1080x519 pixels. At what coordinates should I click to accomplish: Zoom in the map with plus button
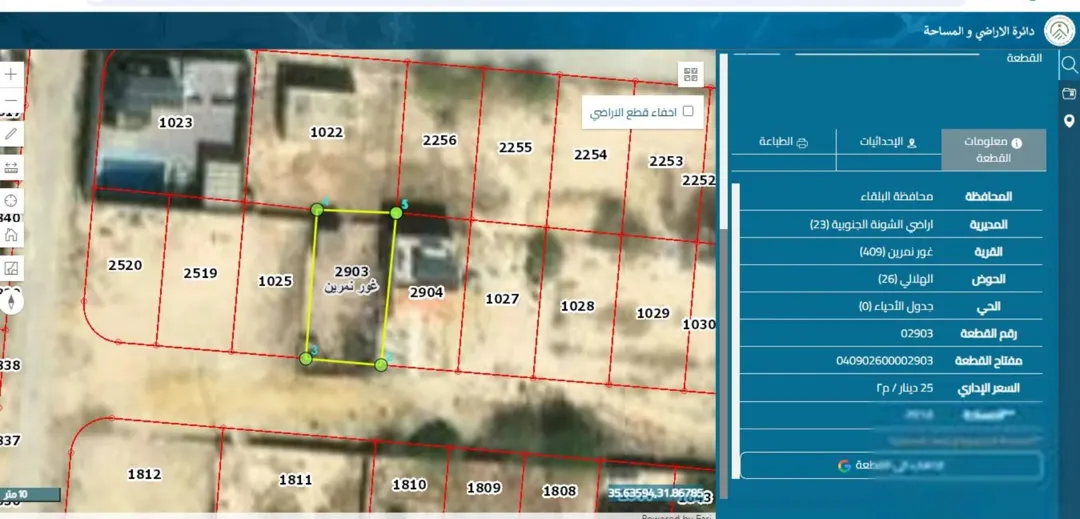point(11,74)
